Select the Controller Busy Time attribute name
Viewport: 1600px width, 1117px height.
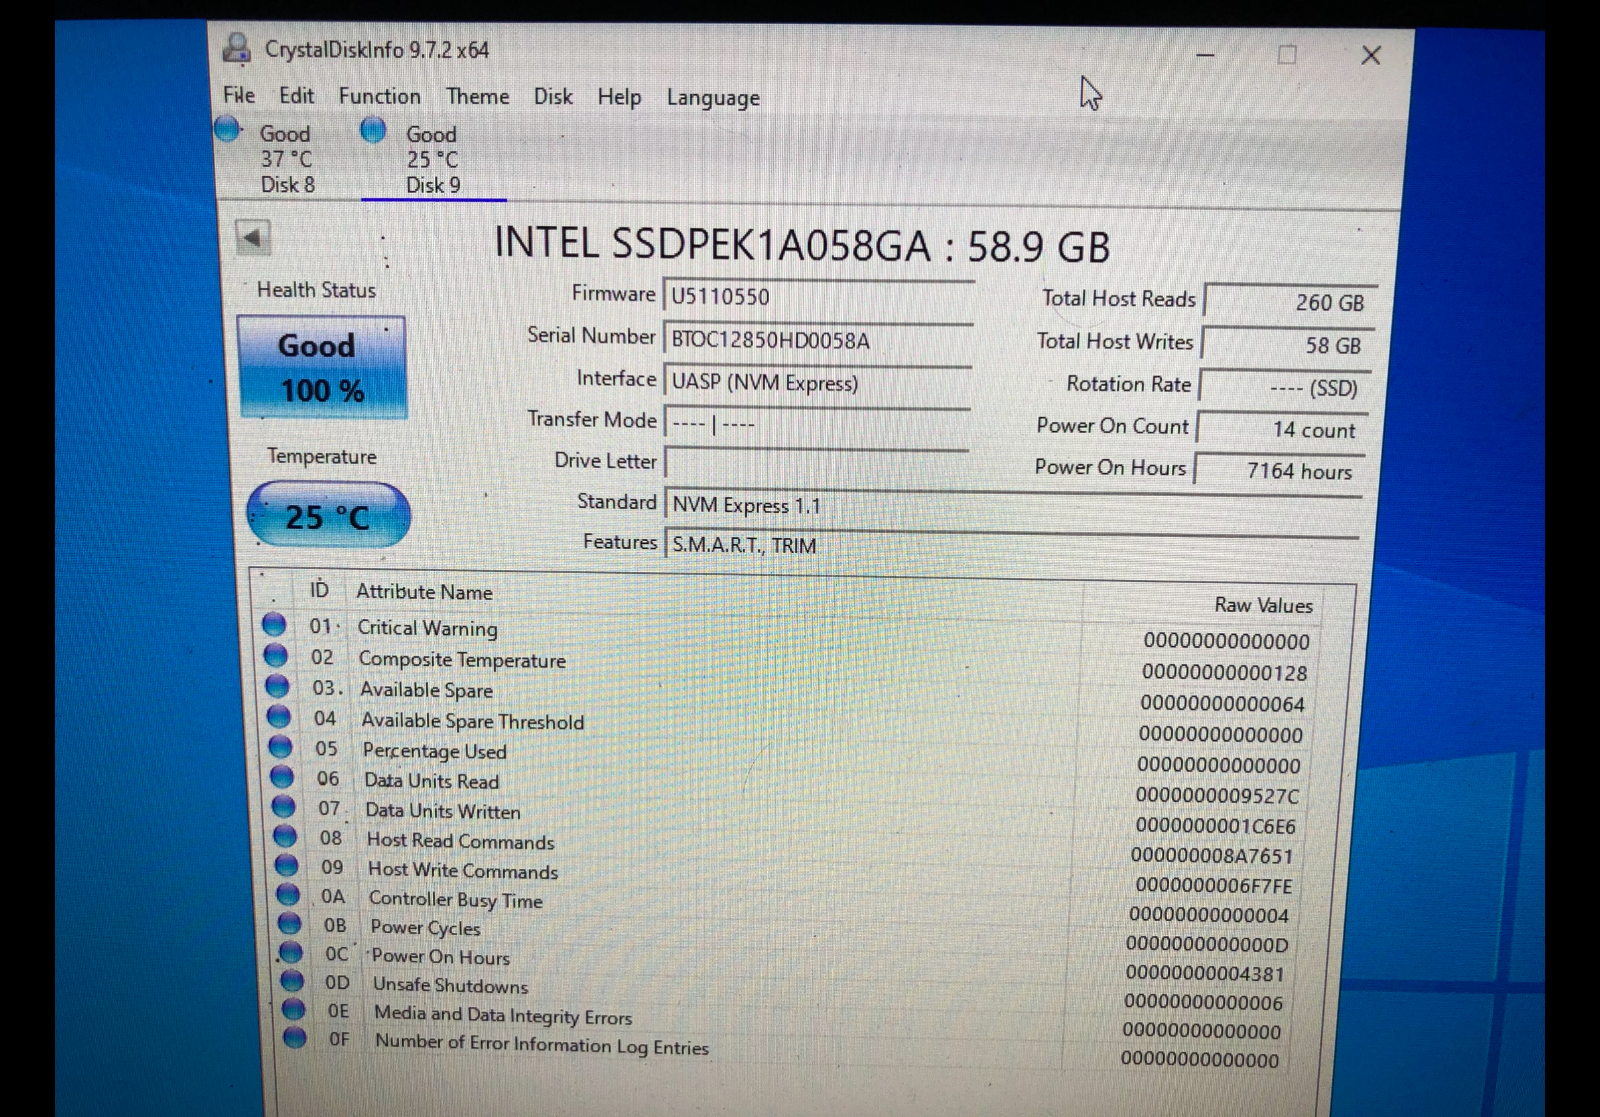pyautogui.click(x=456, y=900)
